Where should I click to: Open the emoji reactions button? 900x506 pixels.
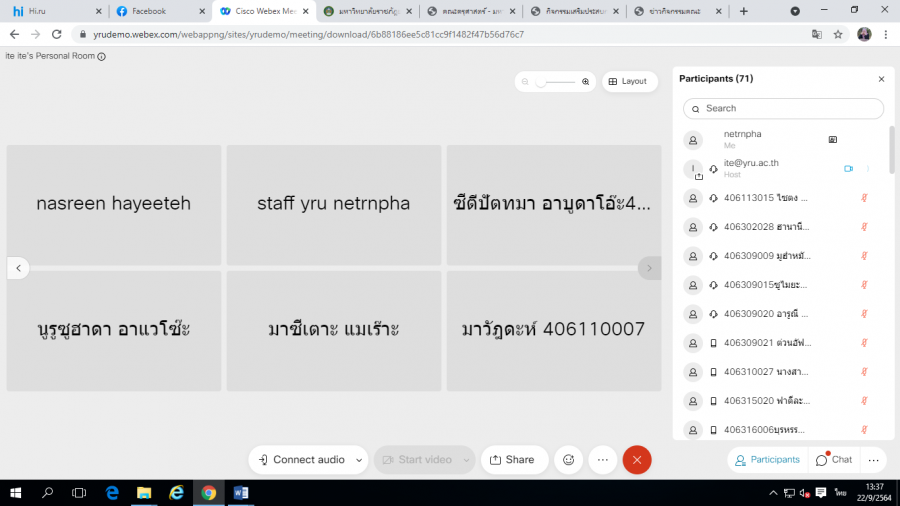569,460
